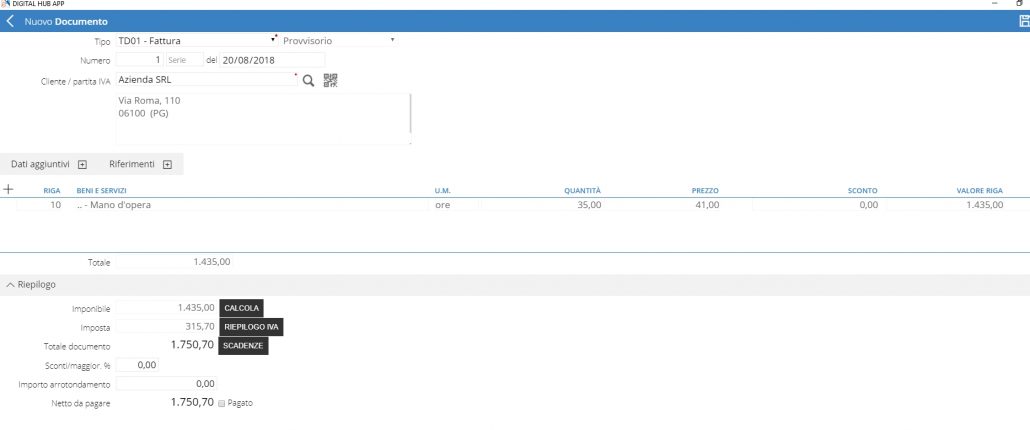Image resolution: width=1030 pixels, height=430 pixels.
Task: Open SCADENZE button
Action: coord(243,346)
